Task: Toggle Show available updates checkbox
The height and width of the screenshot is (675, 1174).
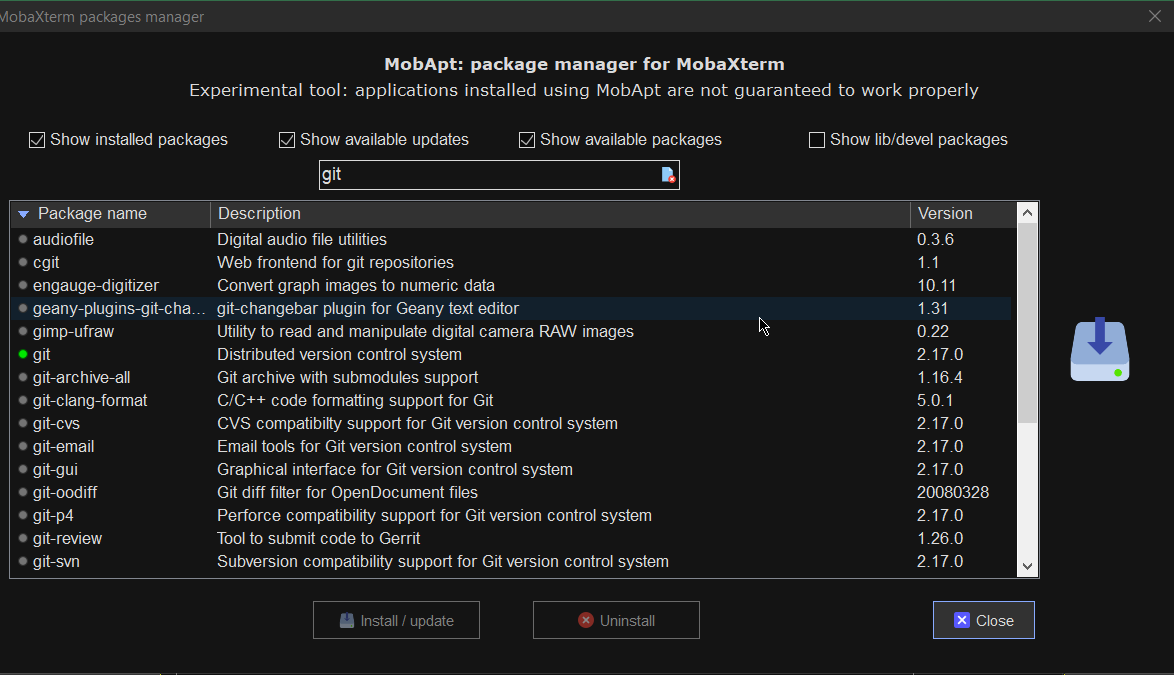Action: (287, 140)
